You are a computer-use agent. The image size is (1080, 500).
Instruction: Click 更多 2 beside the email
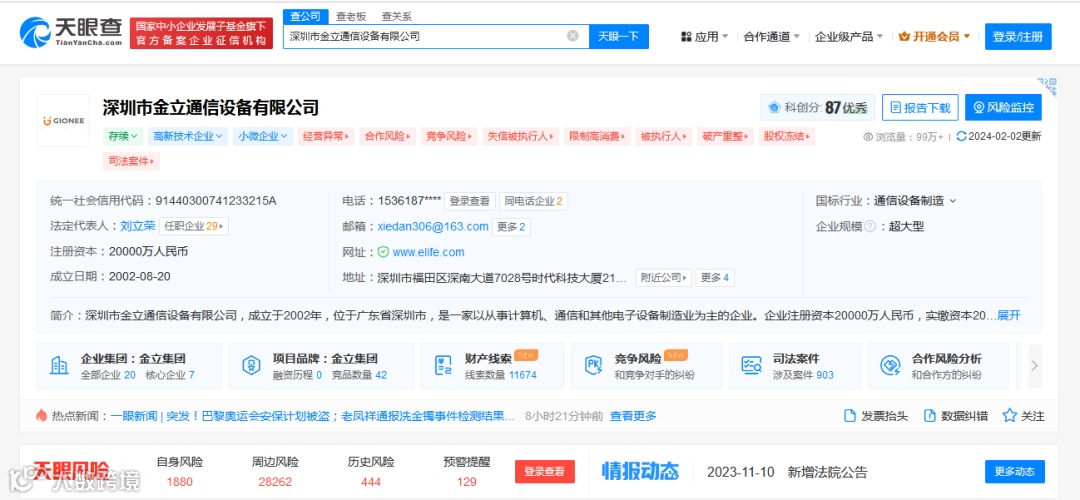point(512,227)
